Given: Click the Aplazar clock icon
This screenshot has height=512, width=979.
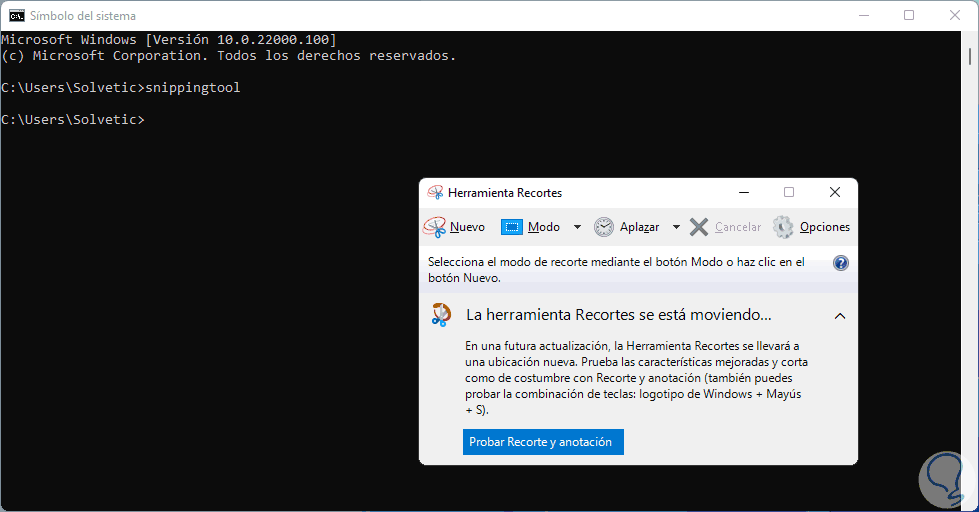Looking at the screenshot, I should click(x=604, y=227).
